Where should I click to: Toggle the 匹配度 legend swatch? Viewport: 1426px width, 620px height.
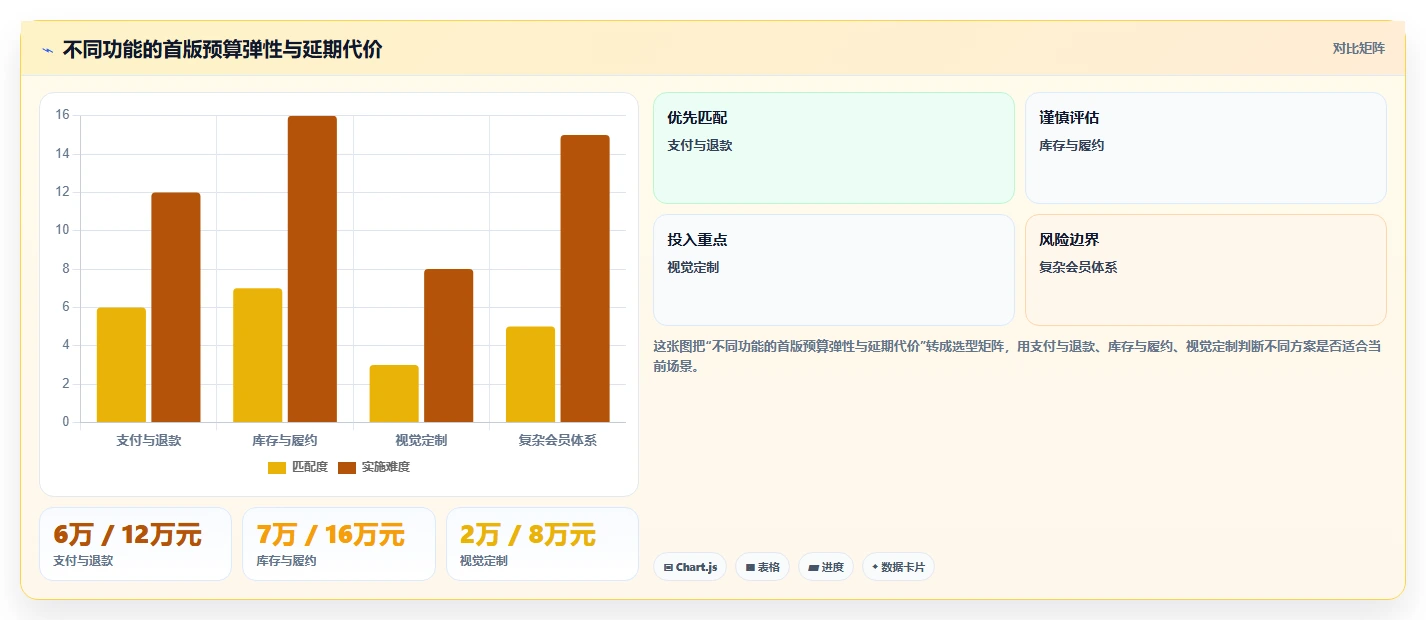point(277,468)
